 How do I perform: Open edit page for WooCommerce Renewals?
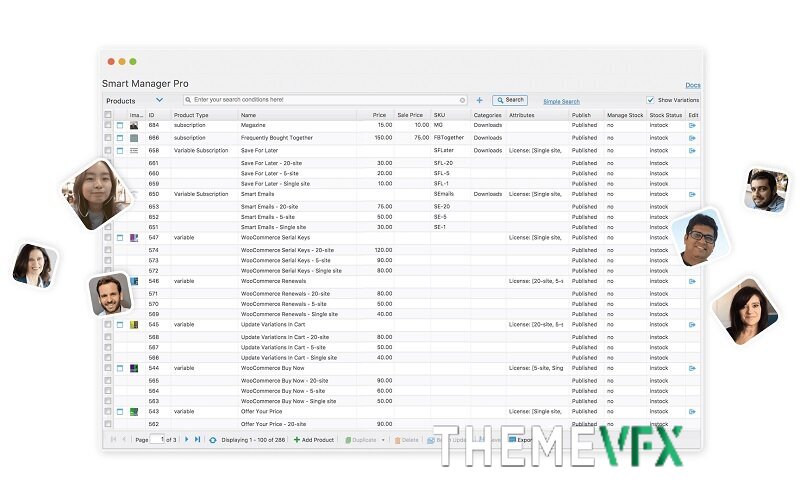tap(692, 281)
